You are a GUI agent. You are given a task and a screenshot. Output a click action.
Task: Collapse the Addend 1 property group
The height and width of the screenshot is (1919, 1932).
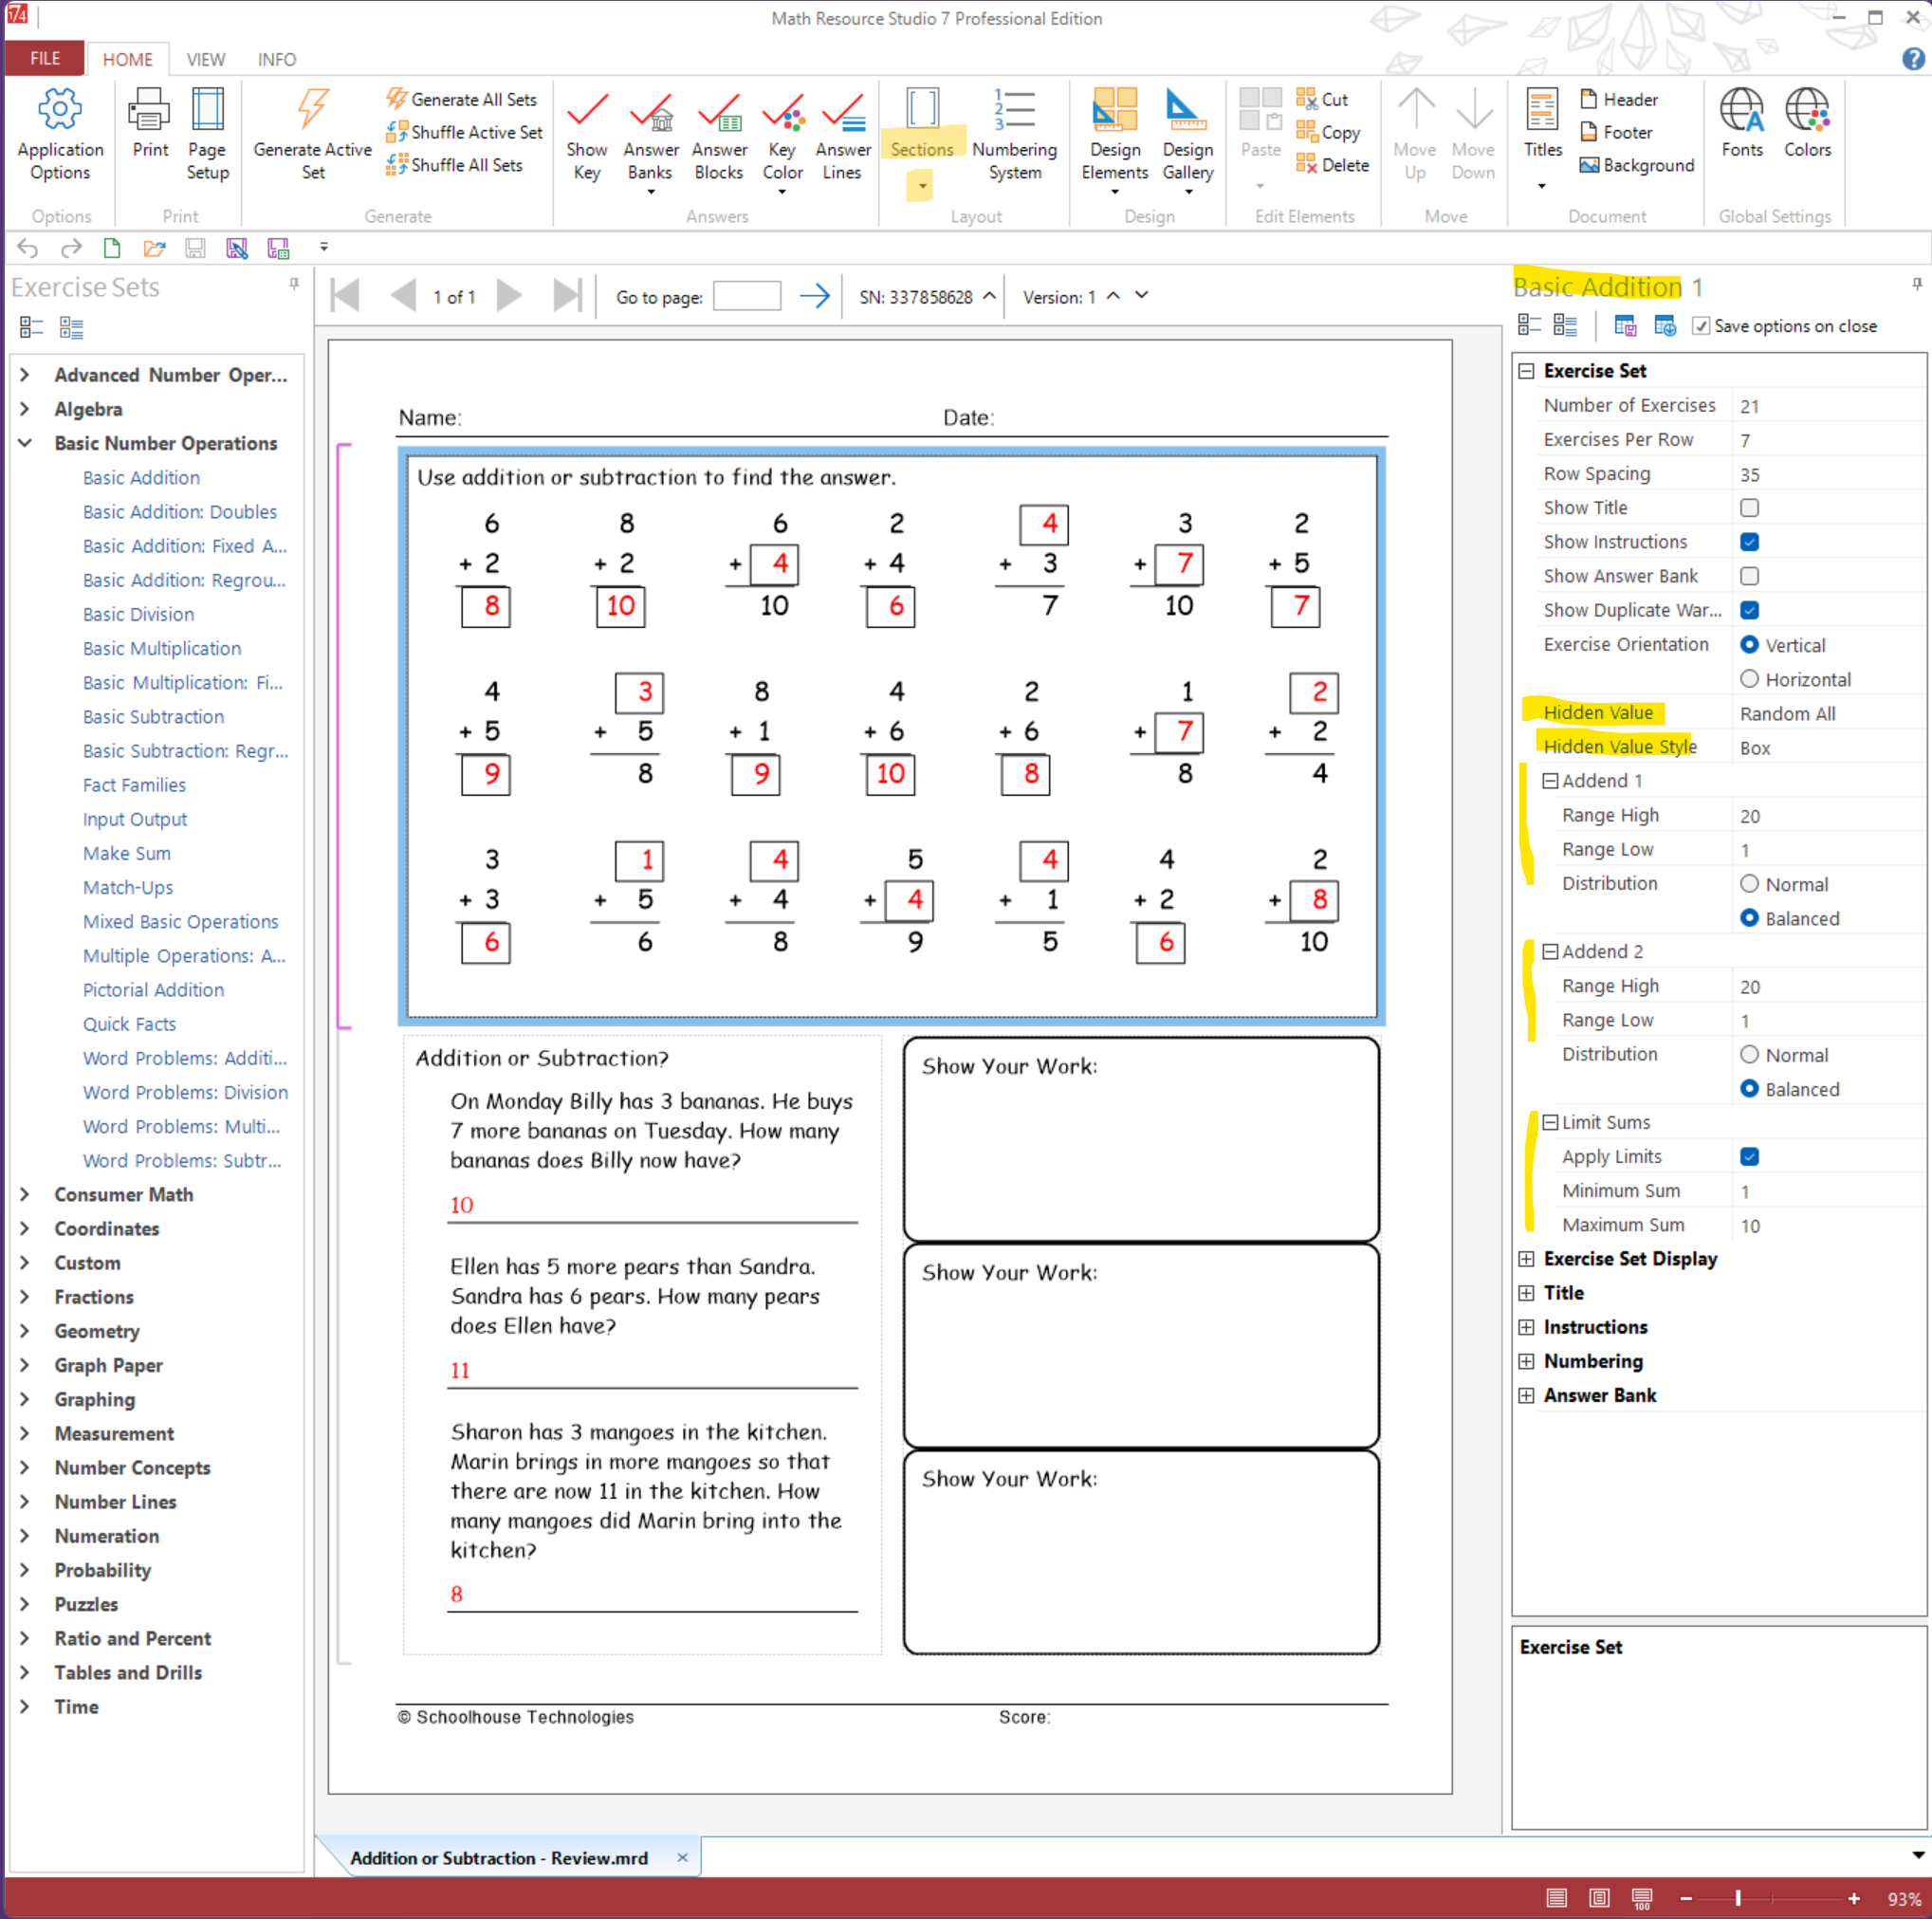coord(1549,781)
